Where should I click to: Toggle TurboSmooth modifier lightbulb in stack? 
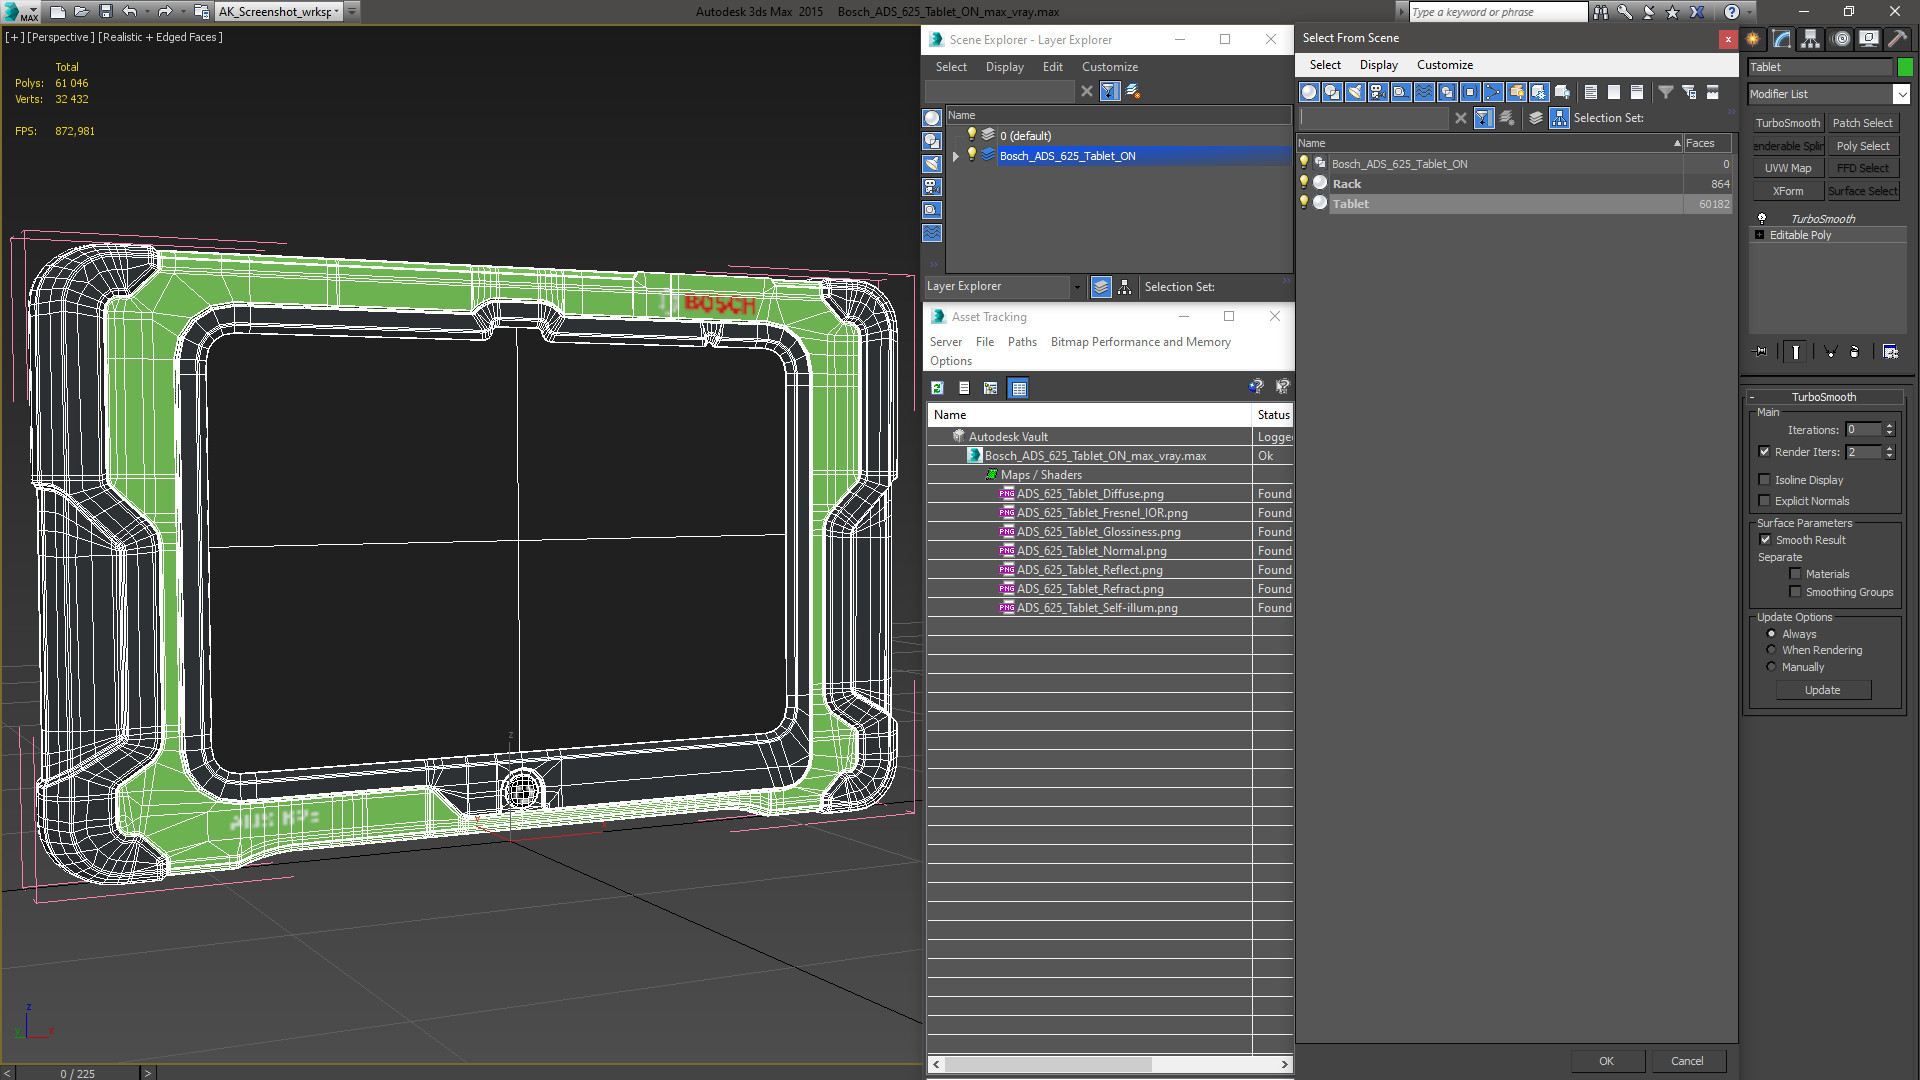[1762, 218]
